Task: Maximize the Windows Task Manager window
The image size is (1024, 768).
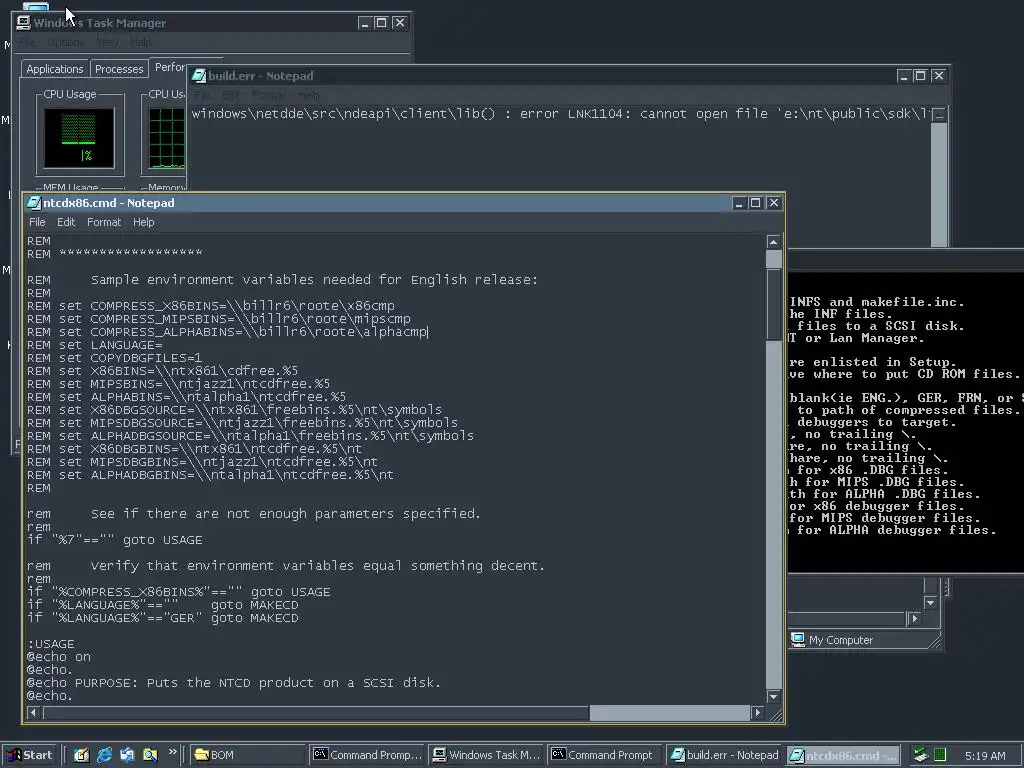Action: 381,23
